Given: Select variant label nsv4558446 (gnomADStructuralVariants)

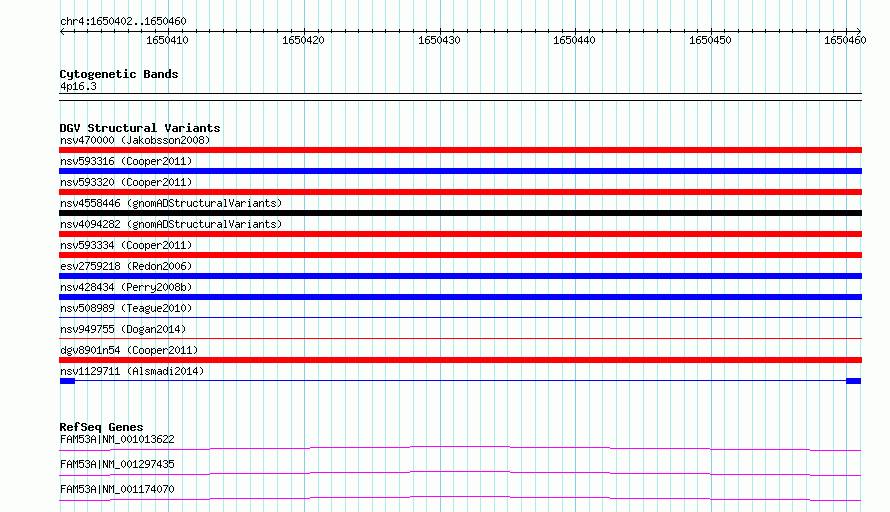Looking at the screenshot, I should [171, 203].
